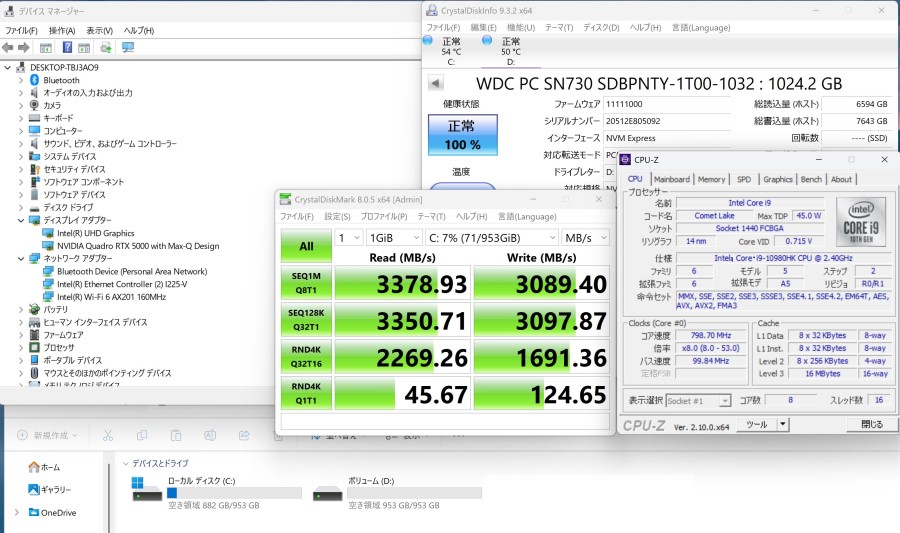Image resolution: width=900 pixels, height=533 pixels.
Task: Click the Forward arrow in Device Manager toolbar
Action: [24, 48]
